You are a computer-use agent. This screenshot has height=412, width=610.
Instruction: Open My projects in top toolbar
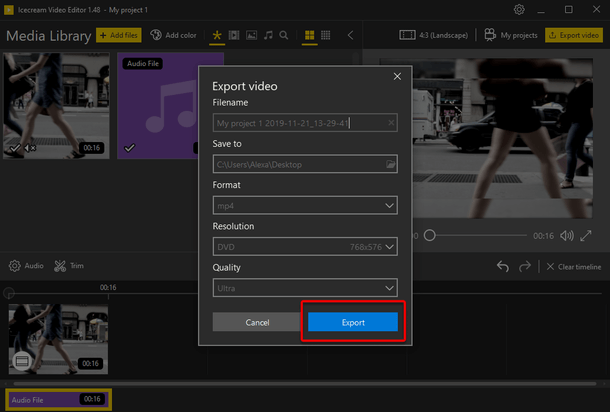(510, 35)
